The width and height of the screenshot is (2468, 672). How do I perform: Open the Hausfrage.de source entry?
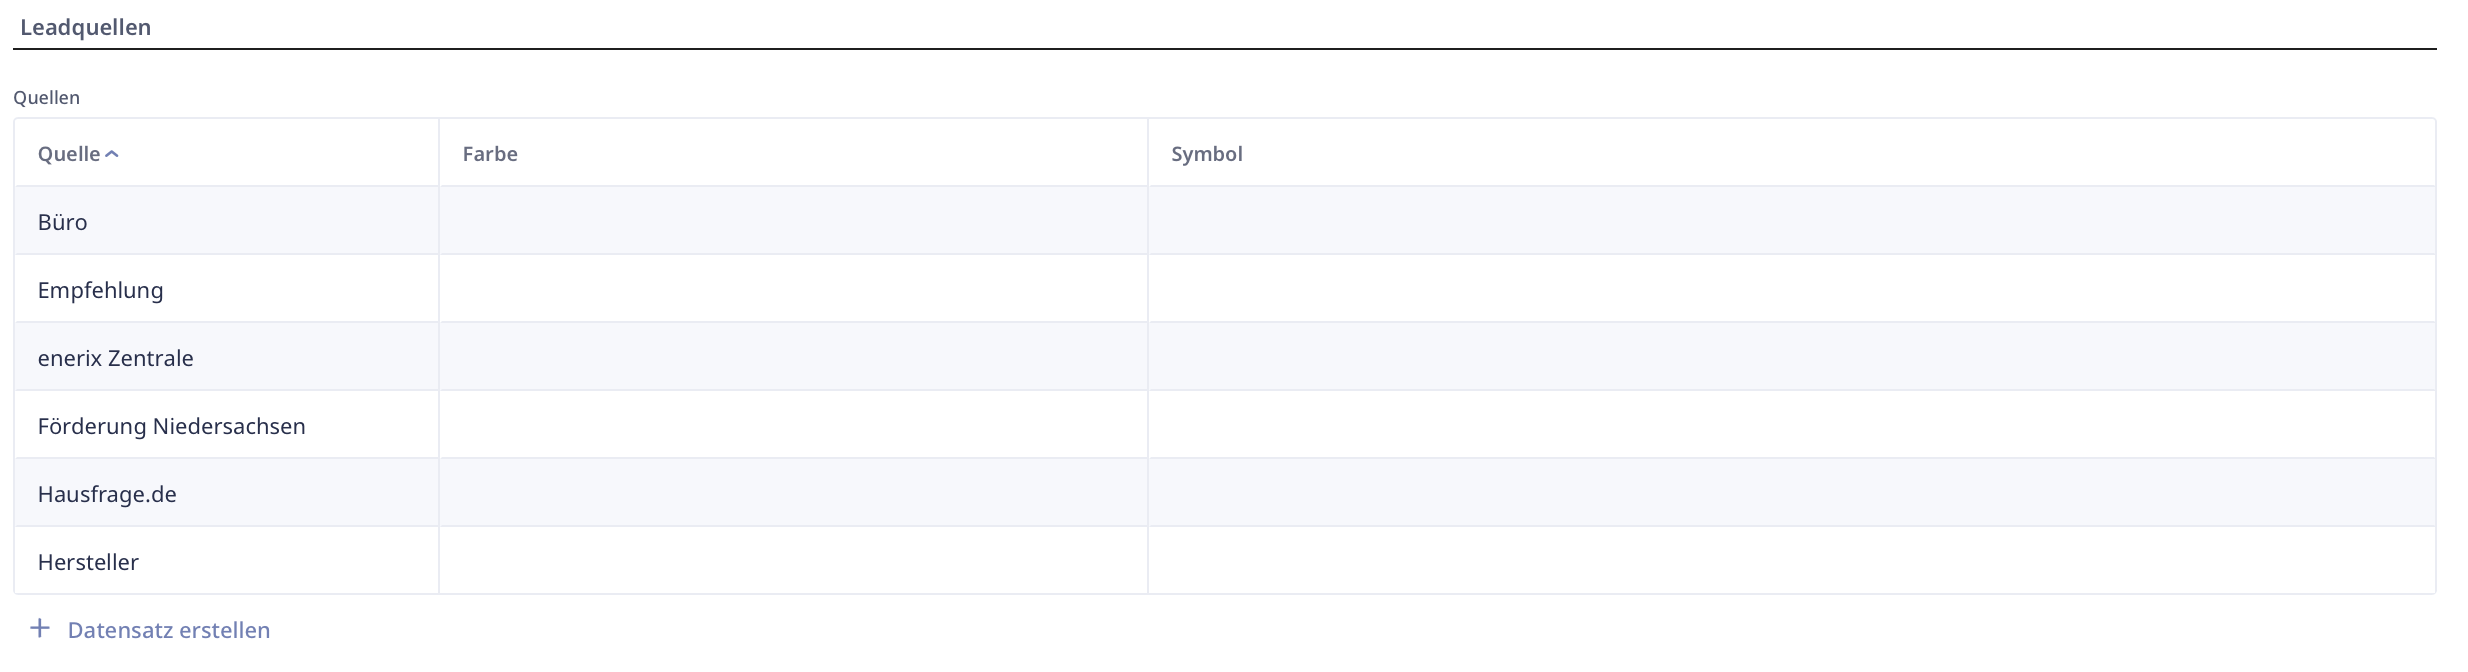[107, 494]
